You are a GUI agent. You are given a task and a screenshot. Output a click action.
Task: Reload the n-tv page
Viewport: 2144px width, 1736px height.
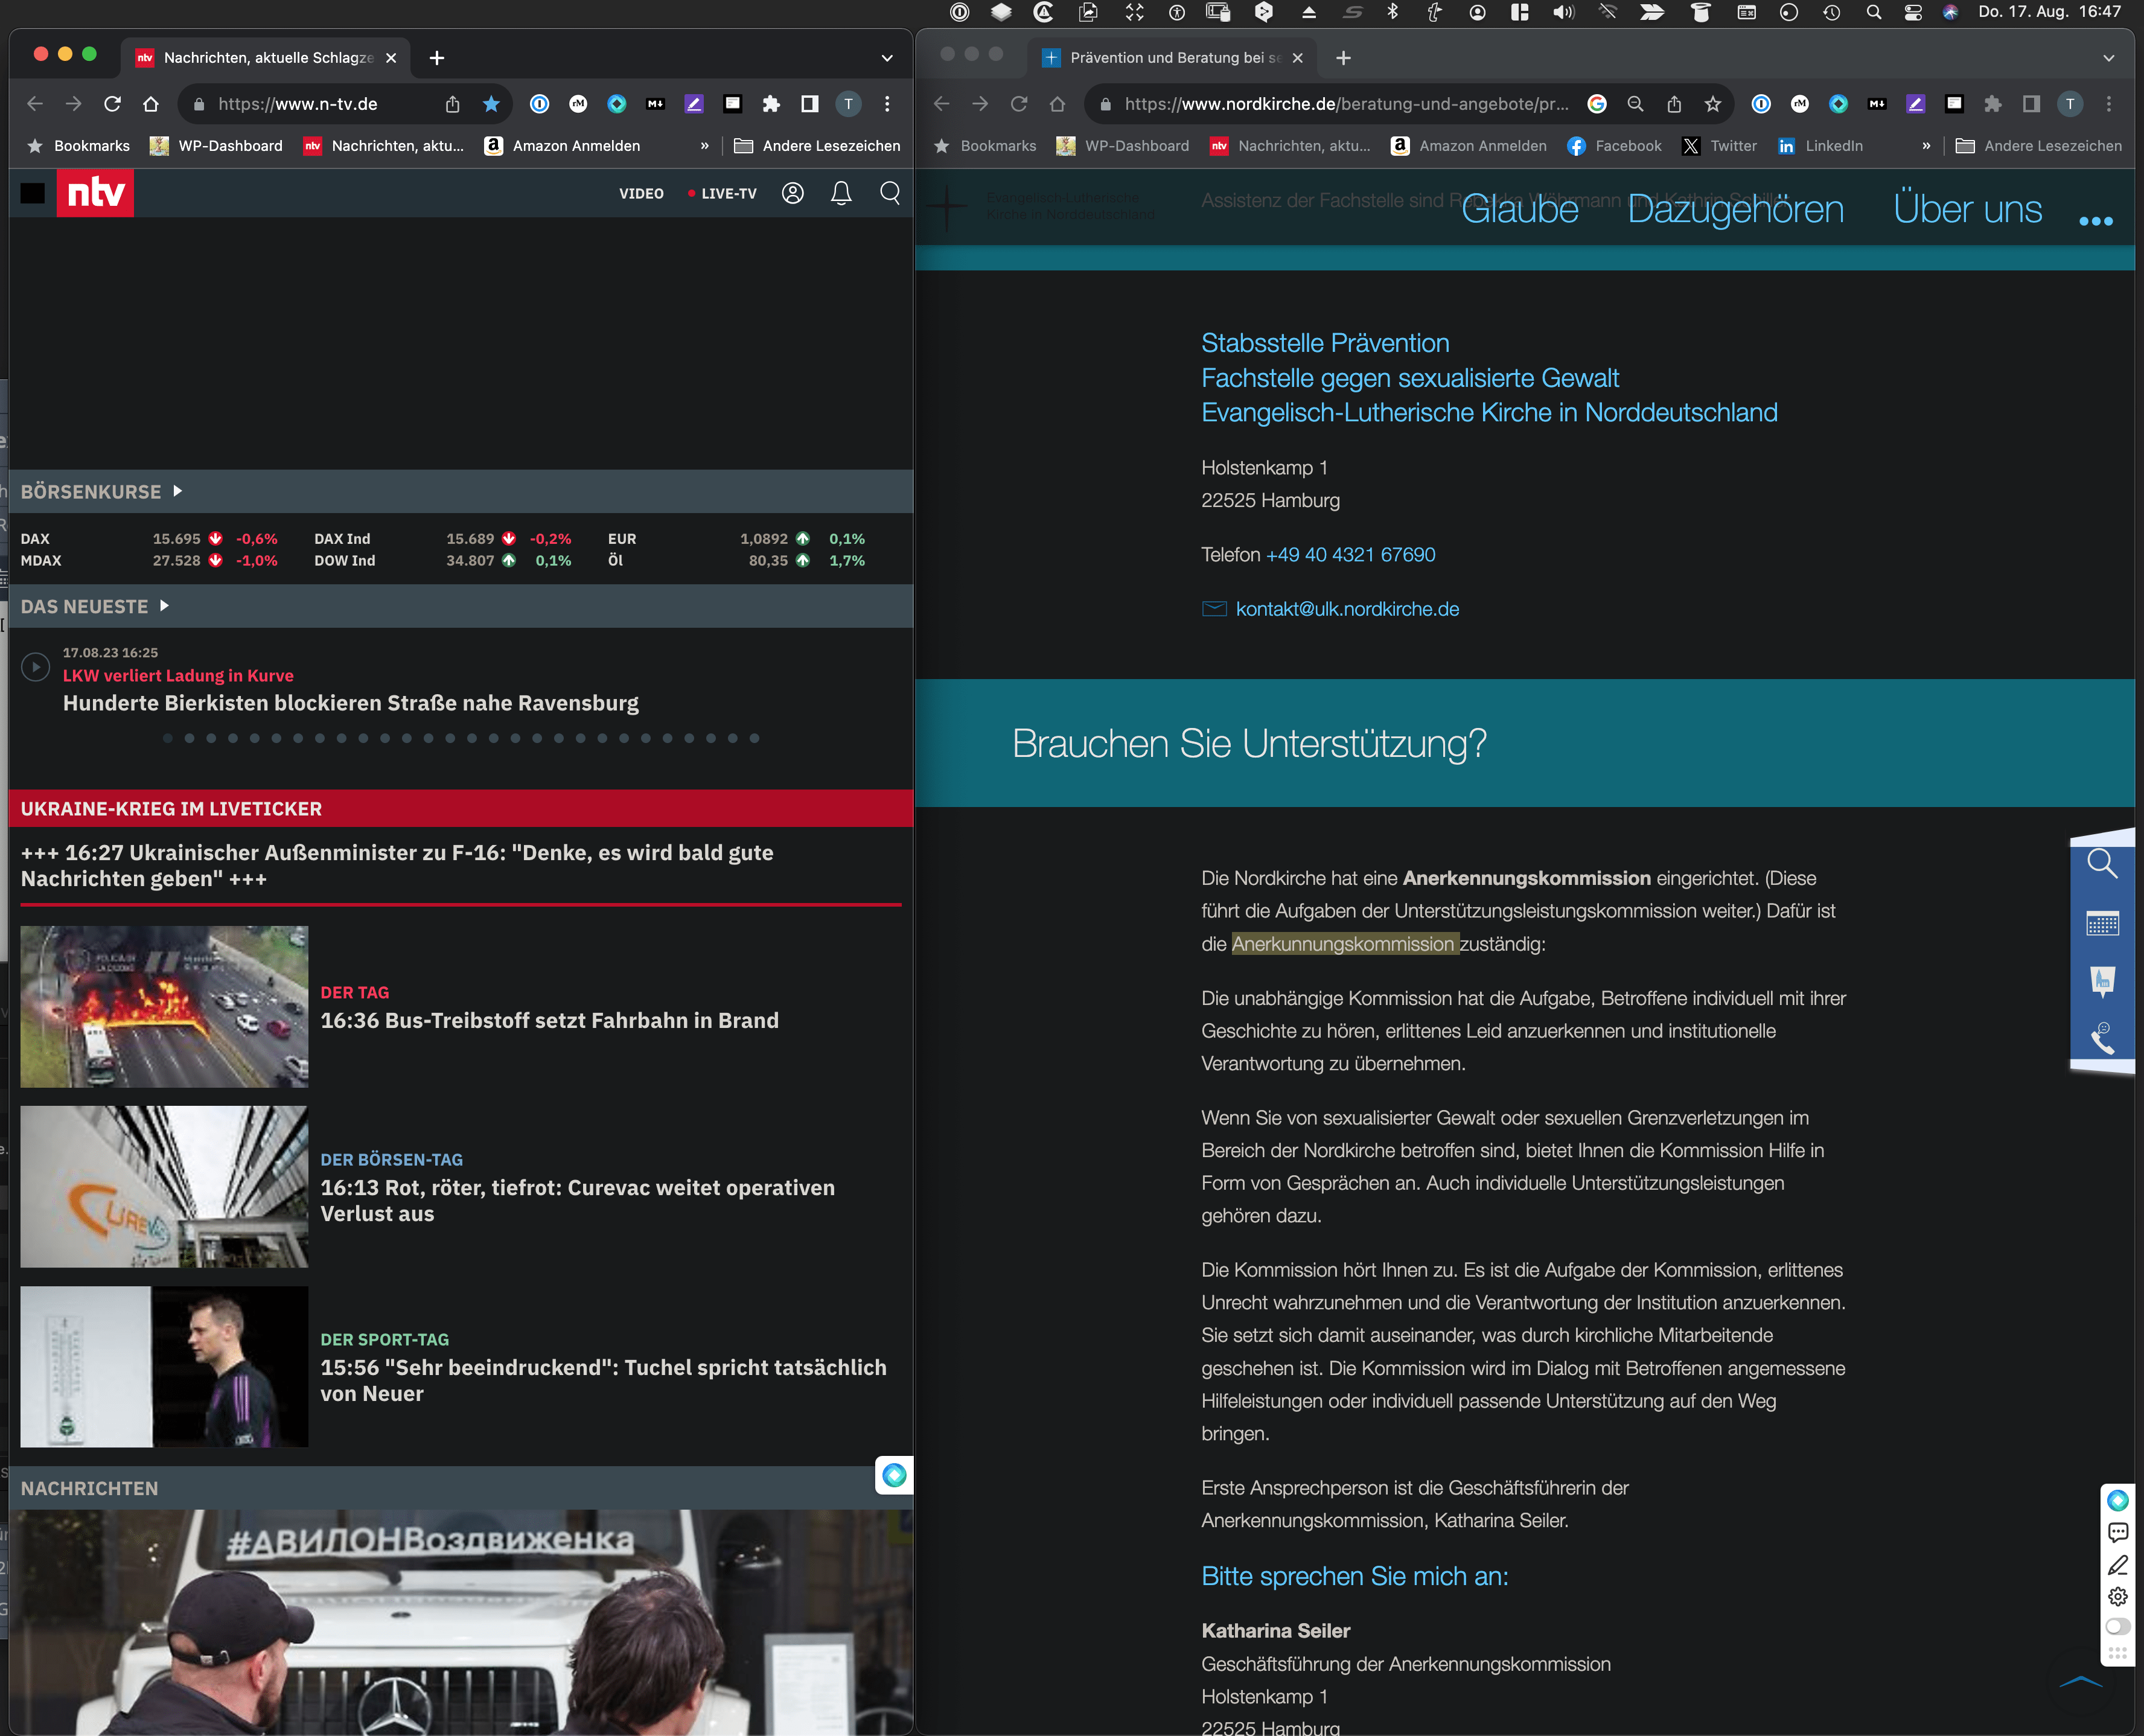click(112, 104)
